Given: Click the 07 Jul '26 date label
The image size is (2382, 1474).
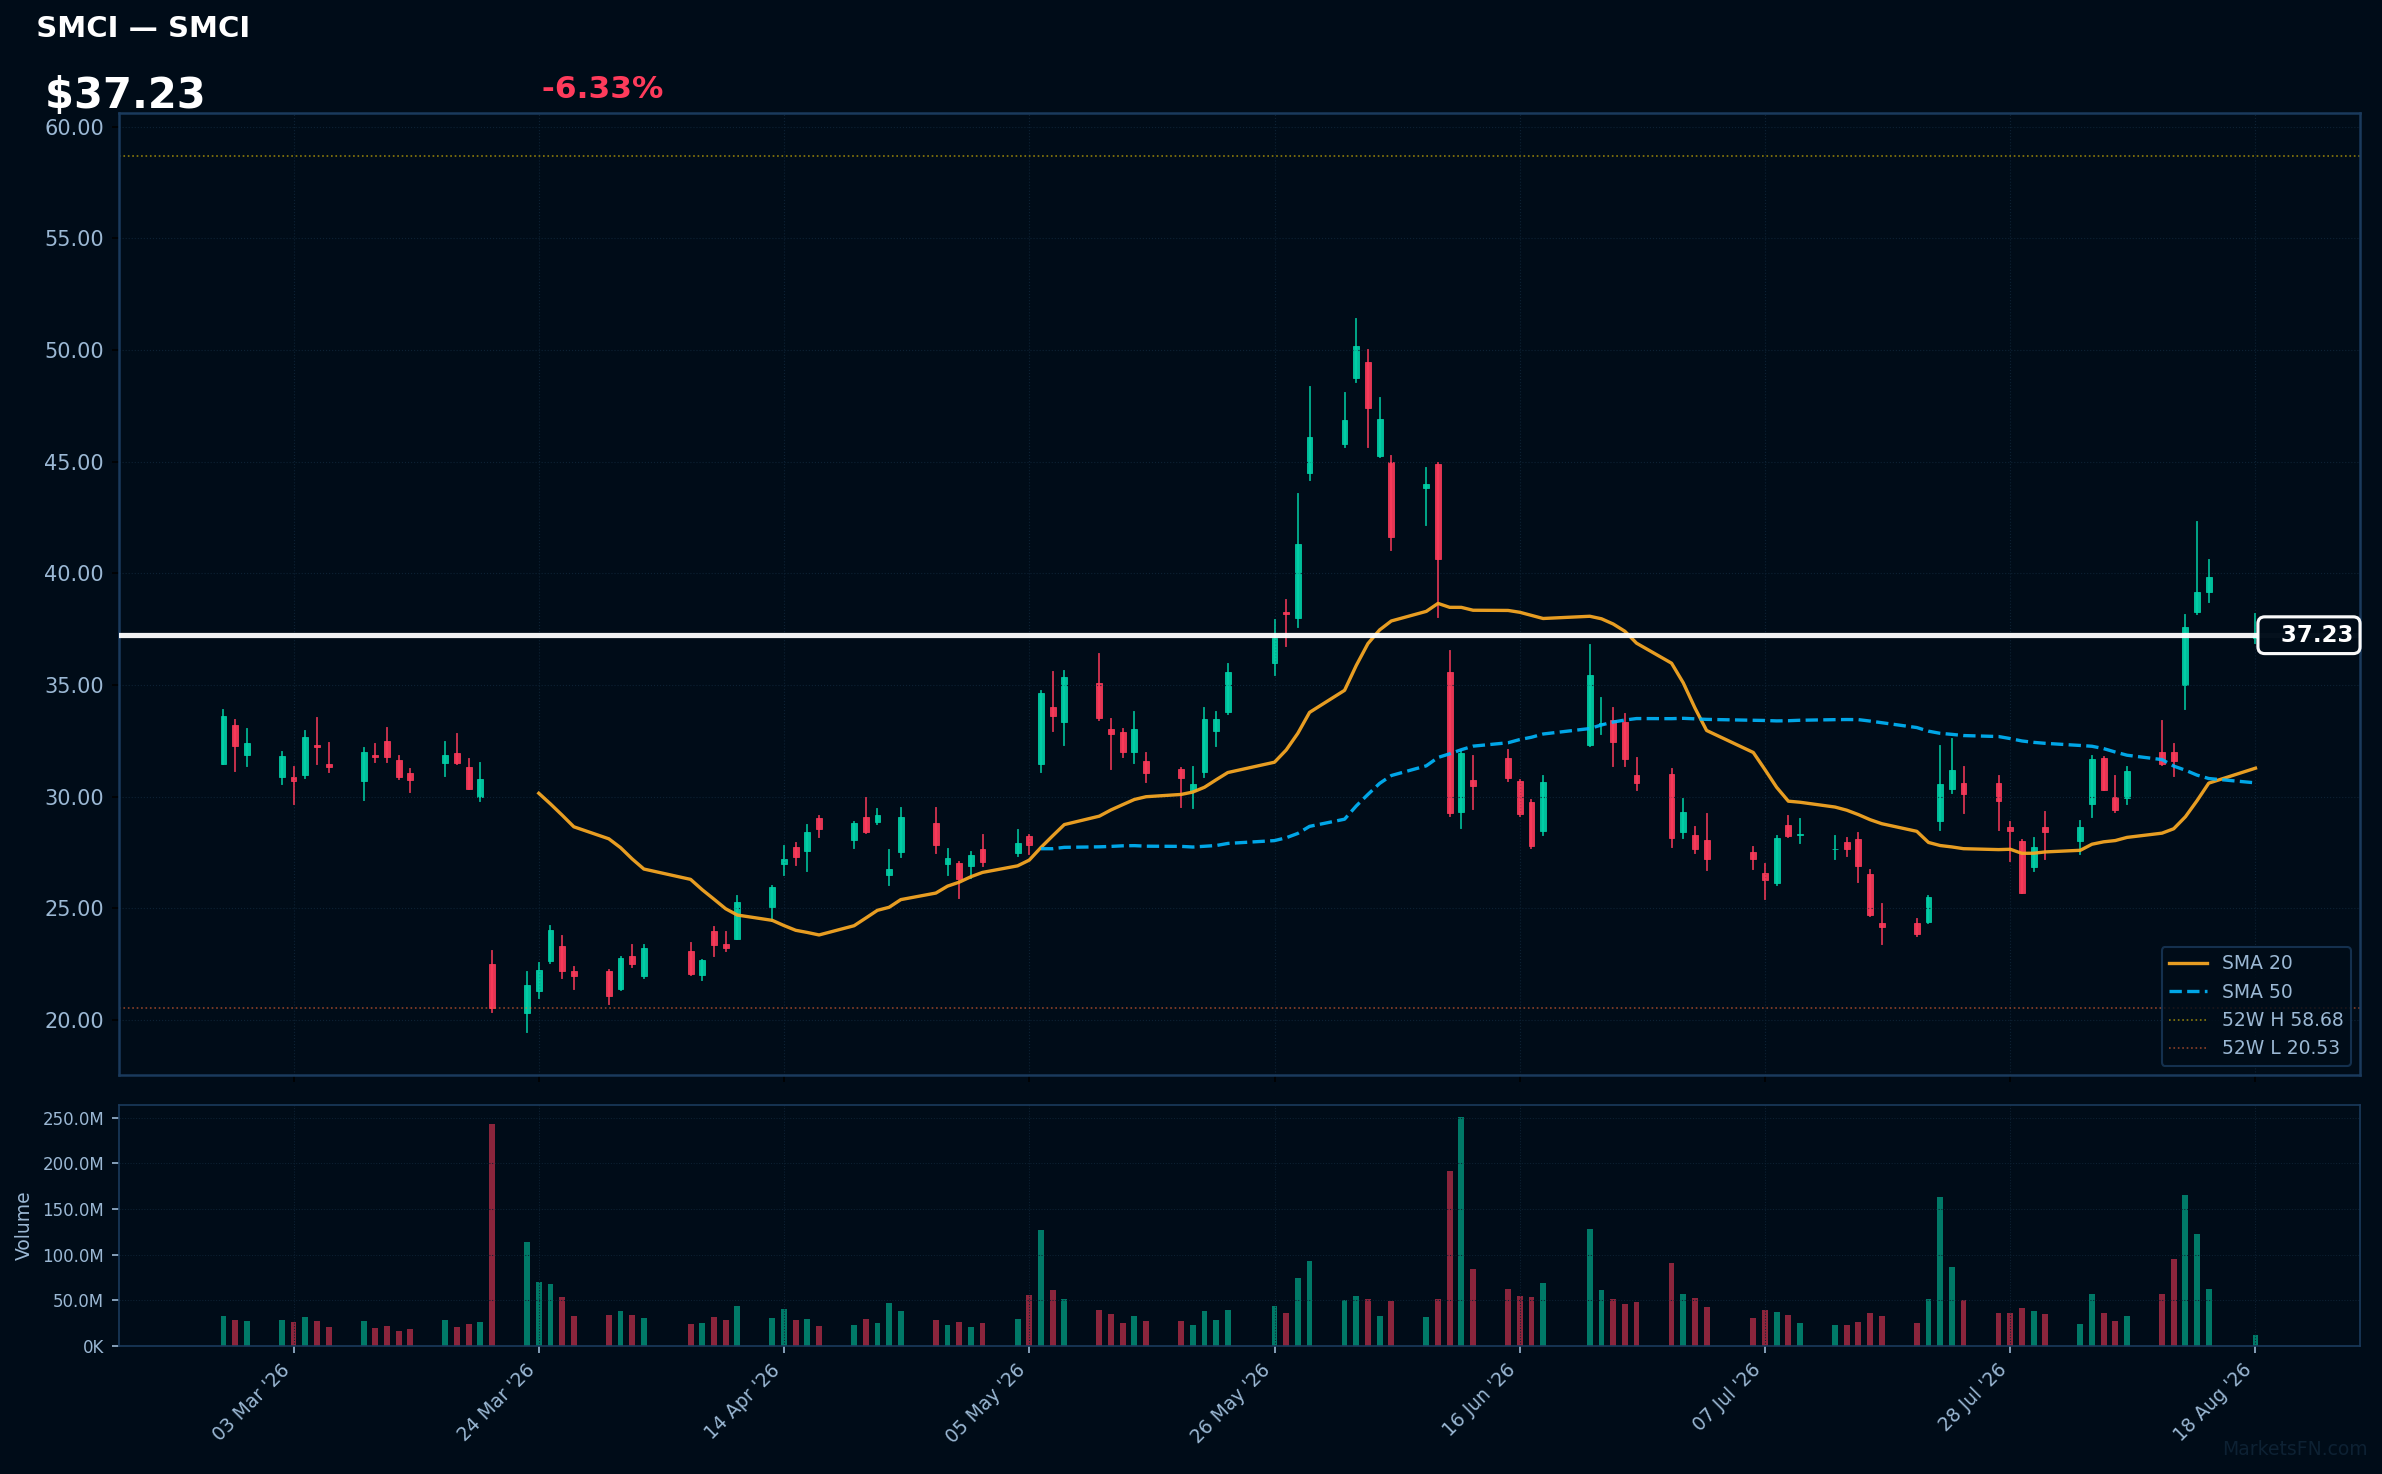Looking at the screenshot, I should 1726,1398.
